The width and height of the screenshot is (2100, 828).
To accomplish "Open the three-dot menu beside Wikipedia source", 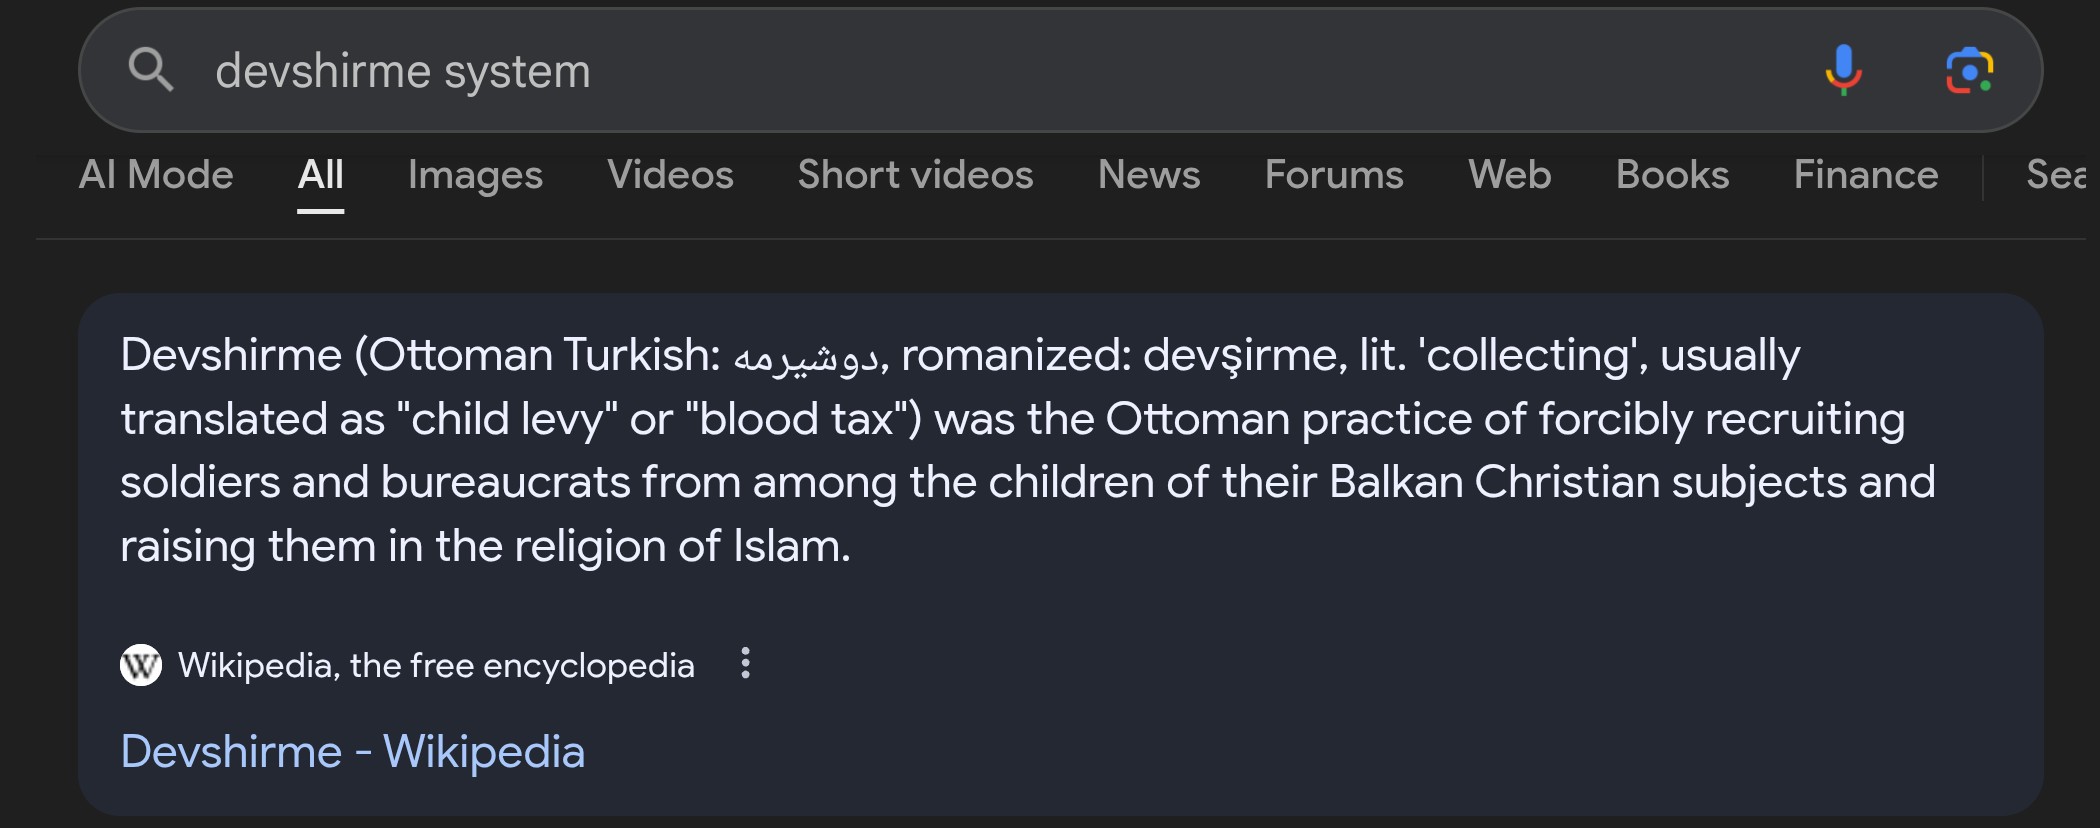I will pyautogui.click(x=745, y=663).
